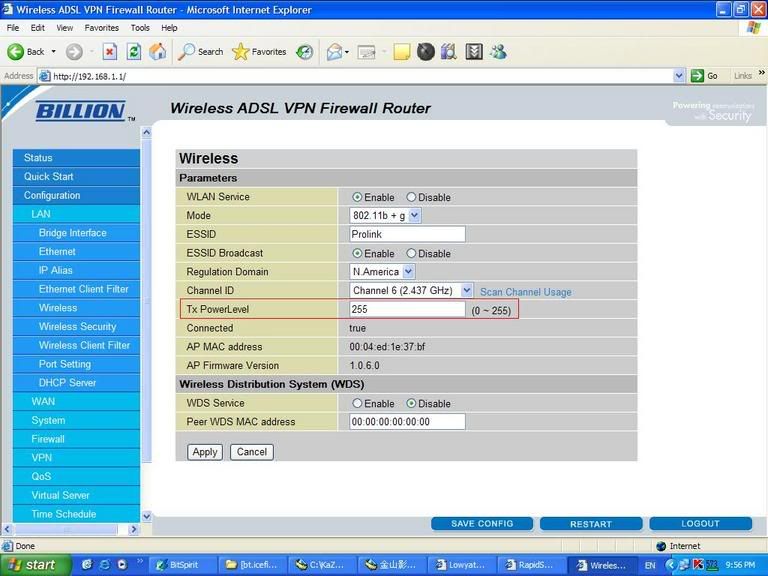768x576 pixels.
Task: Expand the Regulation Domain dropdown
Action: point(382,272)
